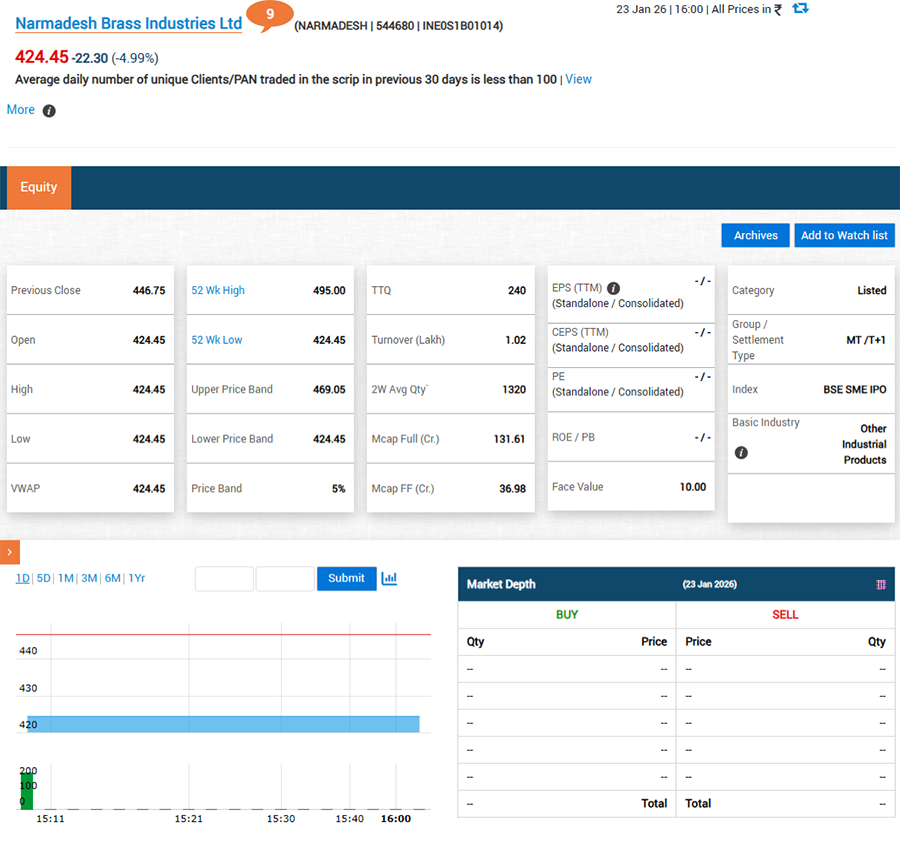The width and height of the screenshot is (900, 843).
Task: Open the Narmadesh Brass Industries Ltd link
Action: (x=129, y=23)
